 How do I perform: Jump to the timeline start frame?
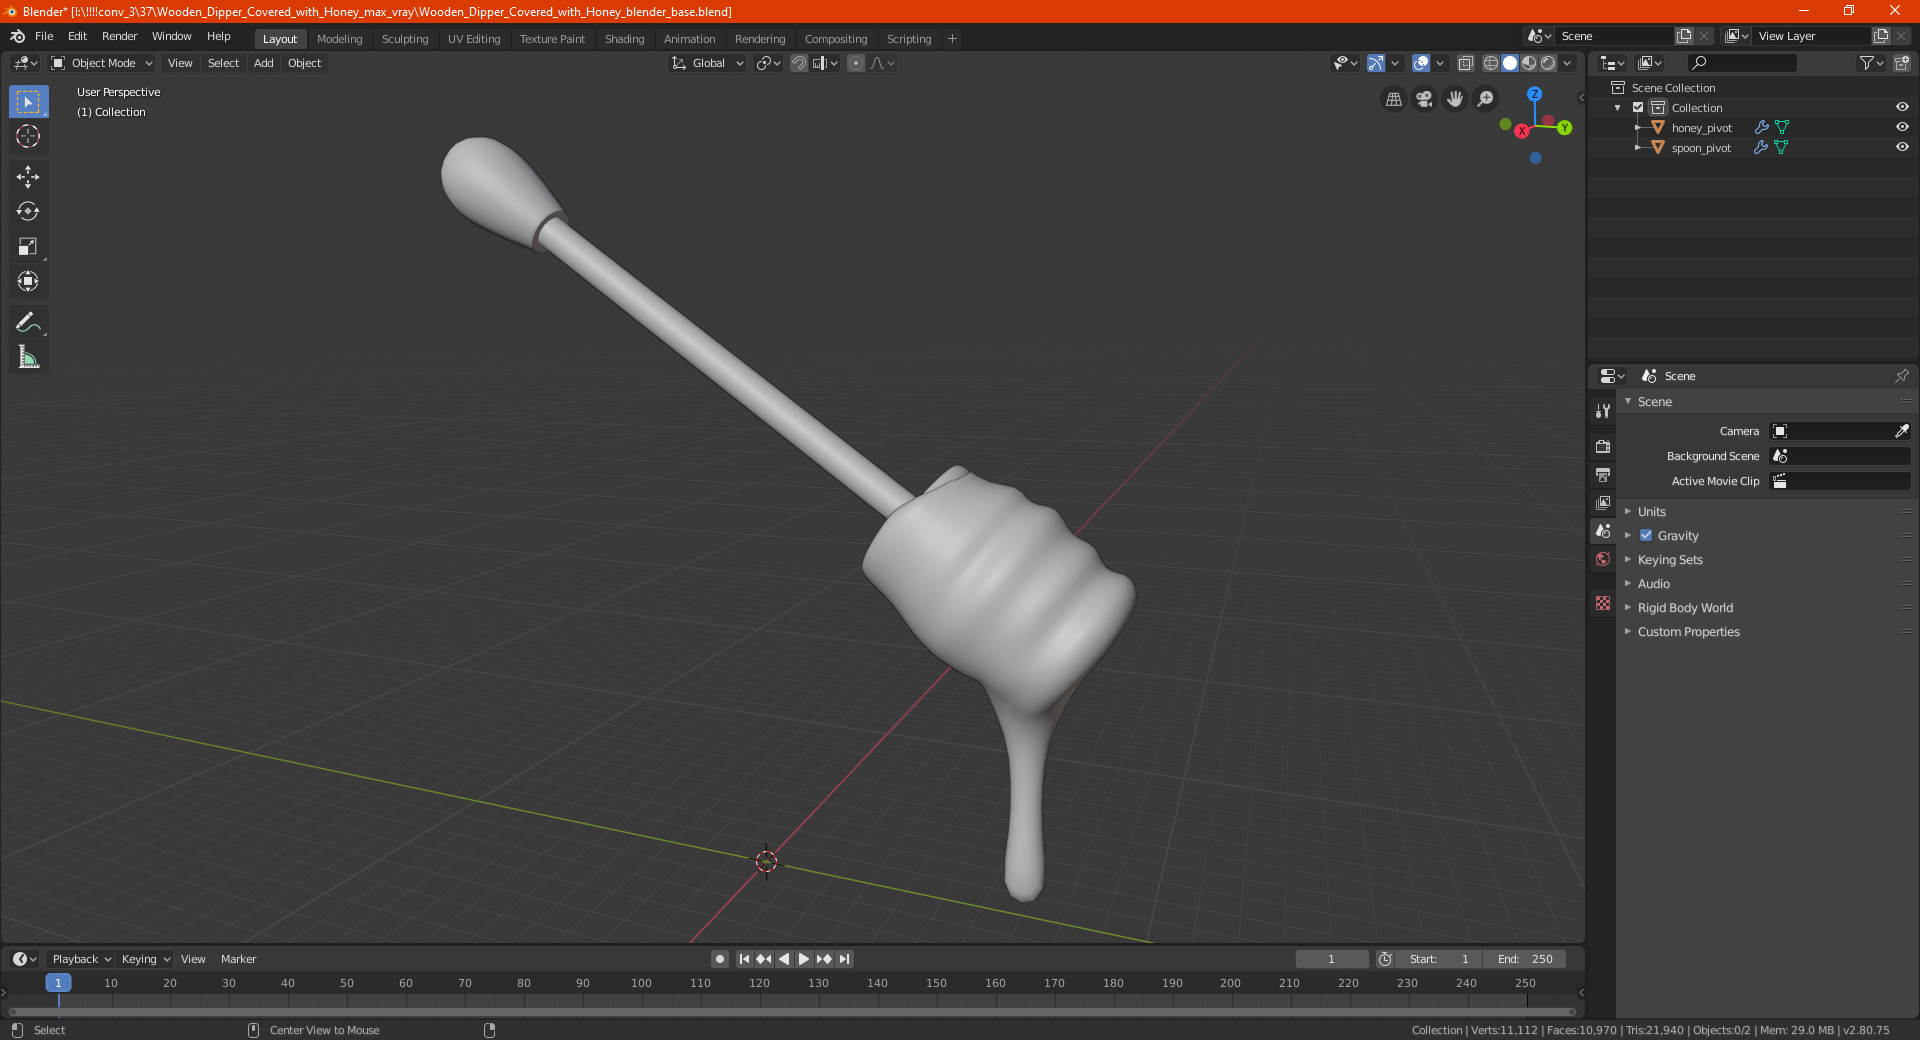[x=744, y=959]
